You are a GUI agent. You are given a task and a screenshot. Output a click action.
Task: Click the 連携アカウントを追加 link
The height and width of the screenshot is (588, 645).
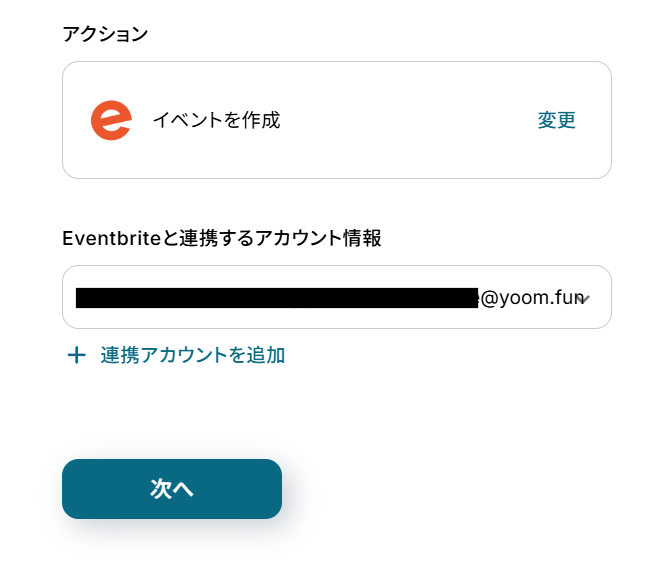tap(193, 355)
